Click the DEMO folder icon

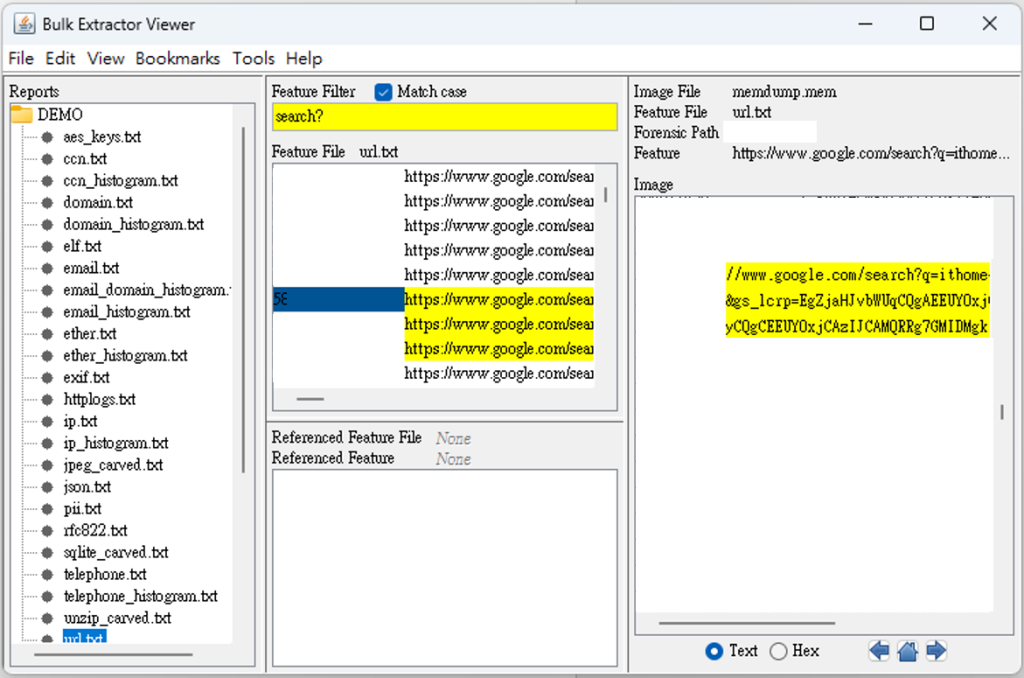point(22,114)
